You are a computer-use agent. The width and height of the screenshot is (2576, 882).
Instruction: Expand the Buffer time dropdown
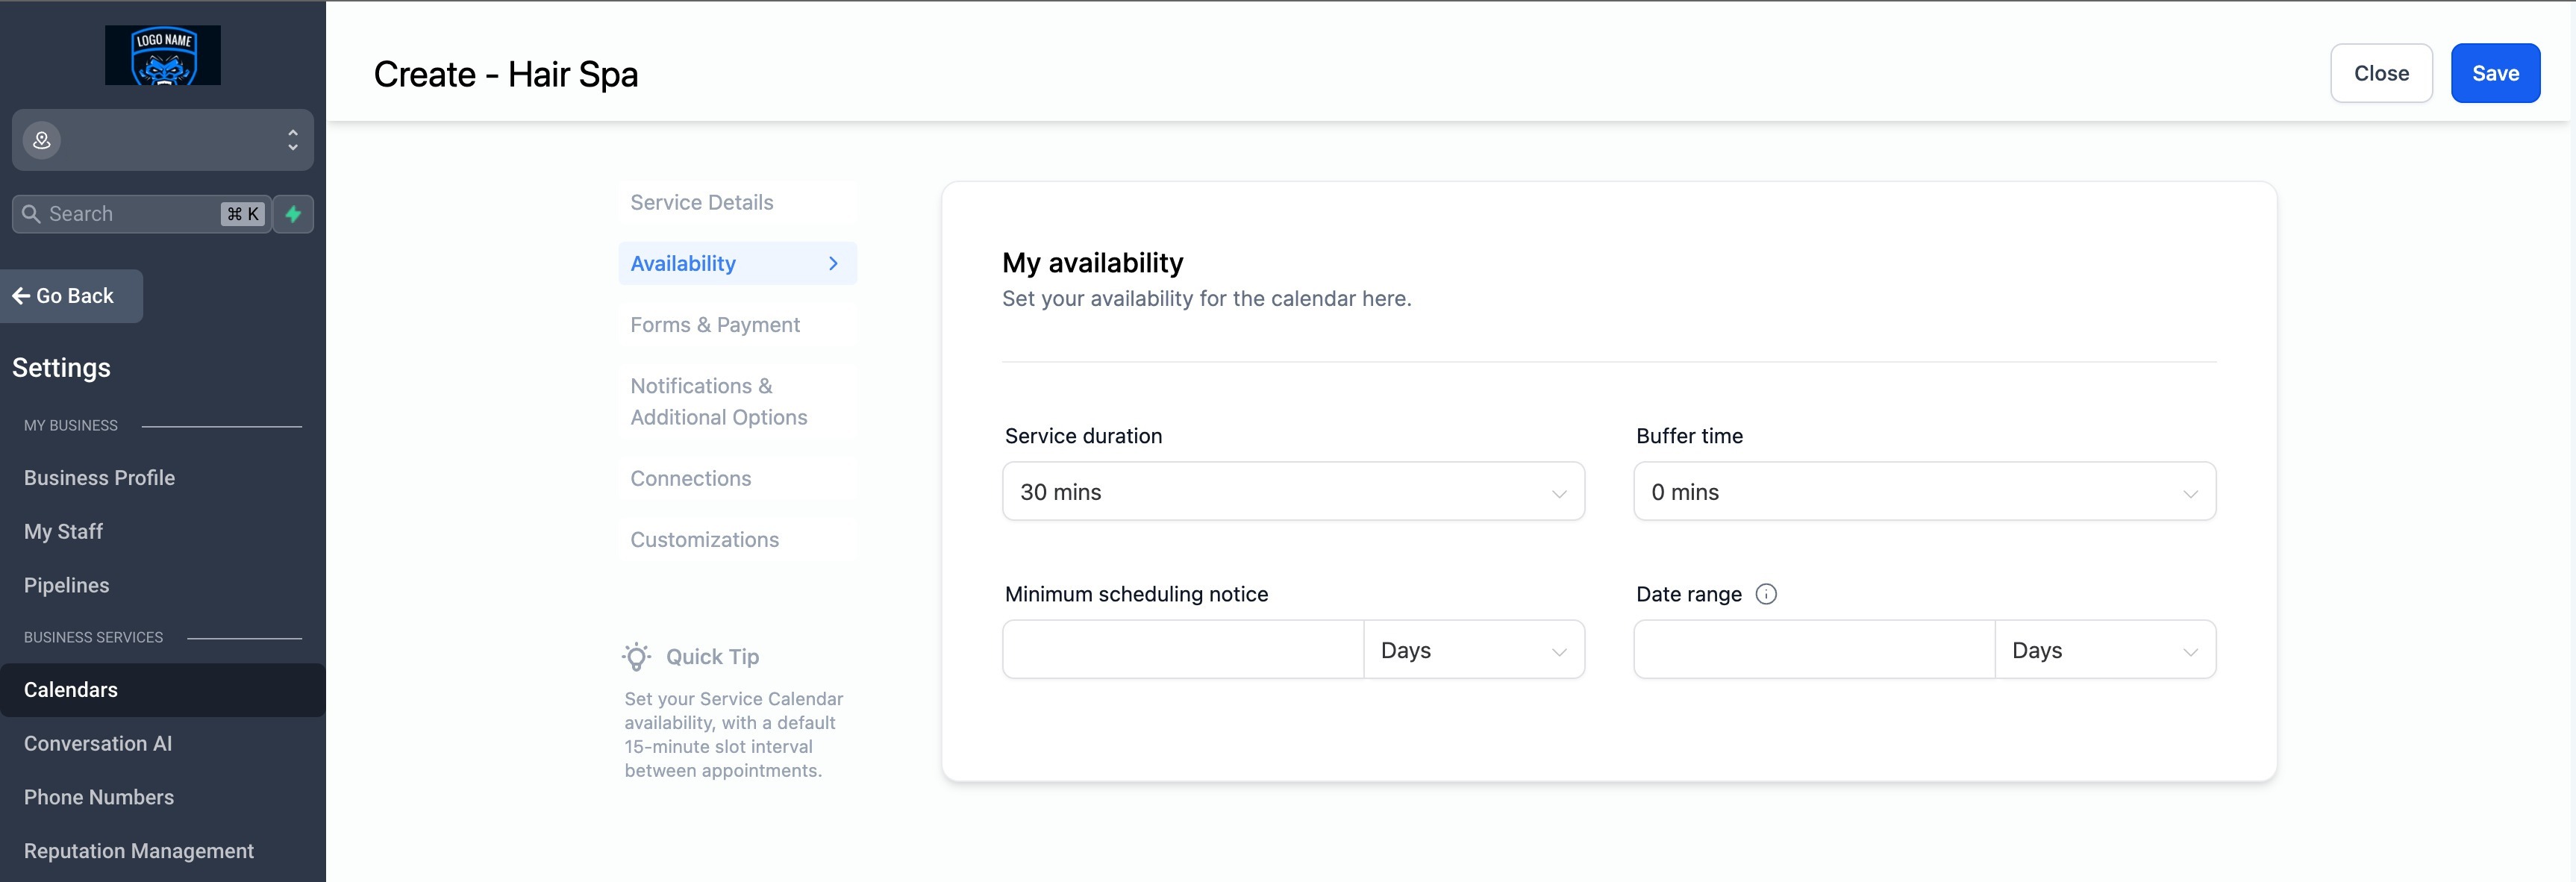1923,492
